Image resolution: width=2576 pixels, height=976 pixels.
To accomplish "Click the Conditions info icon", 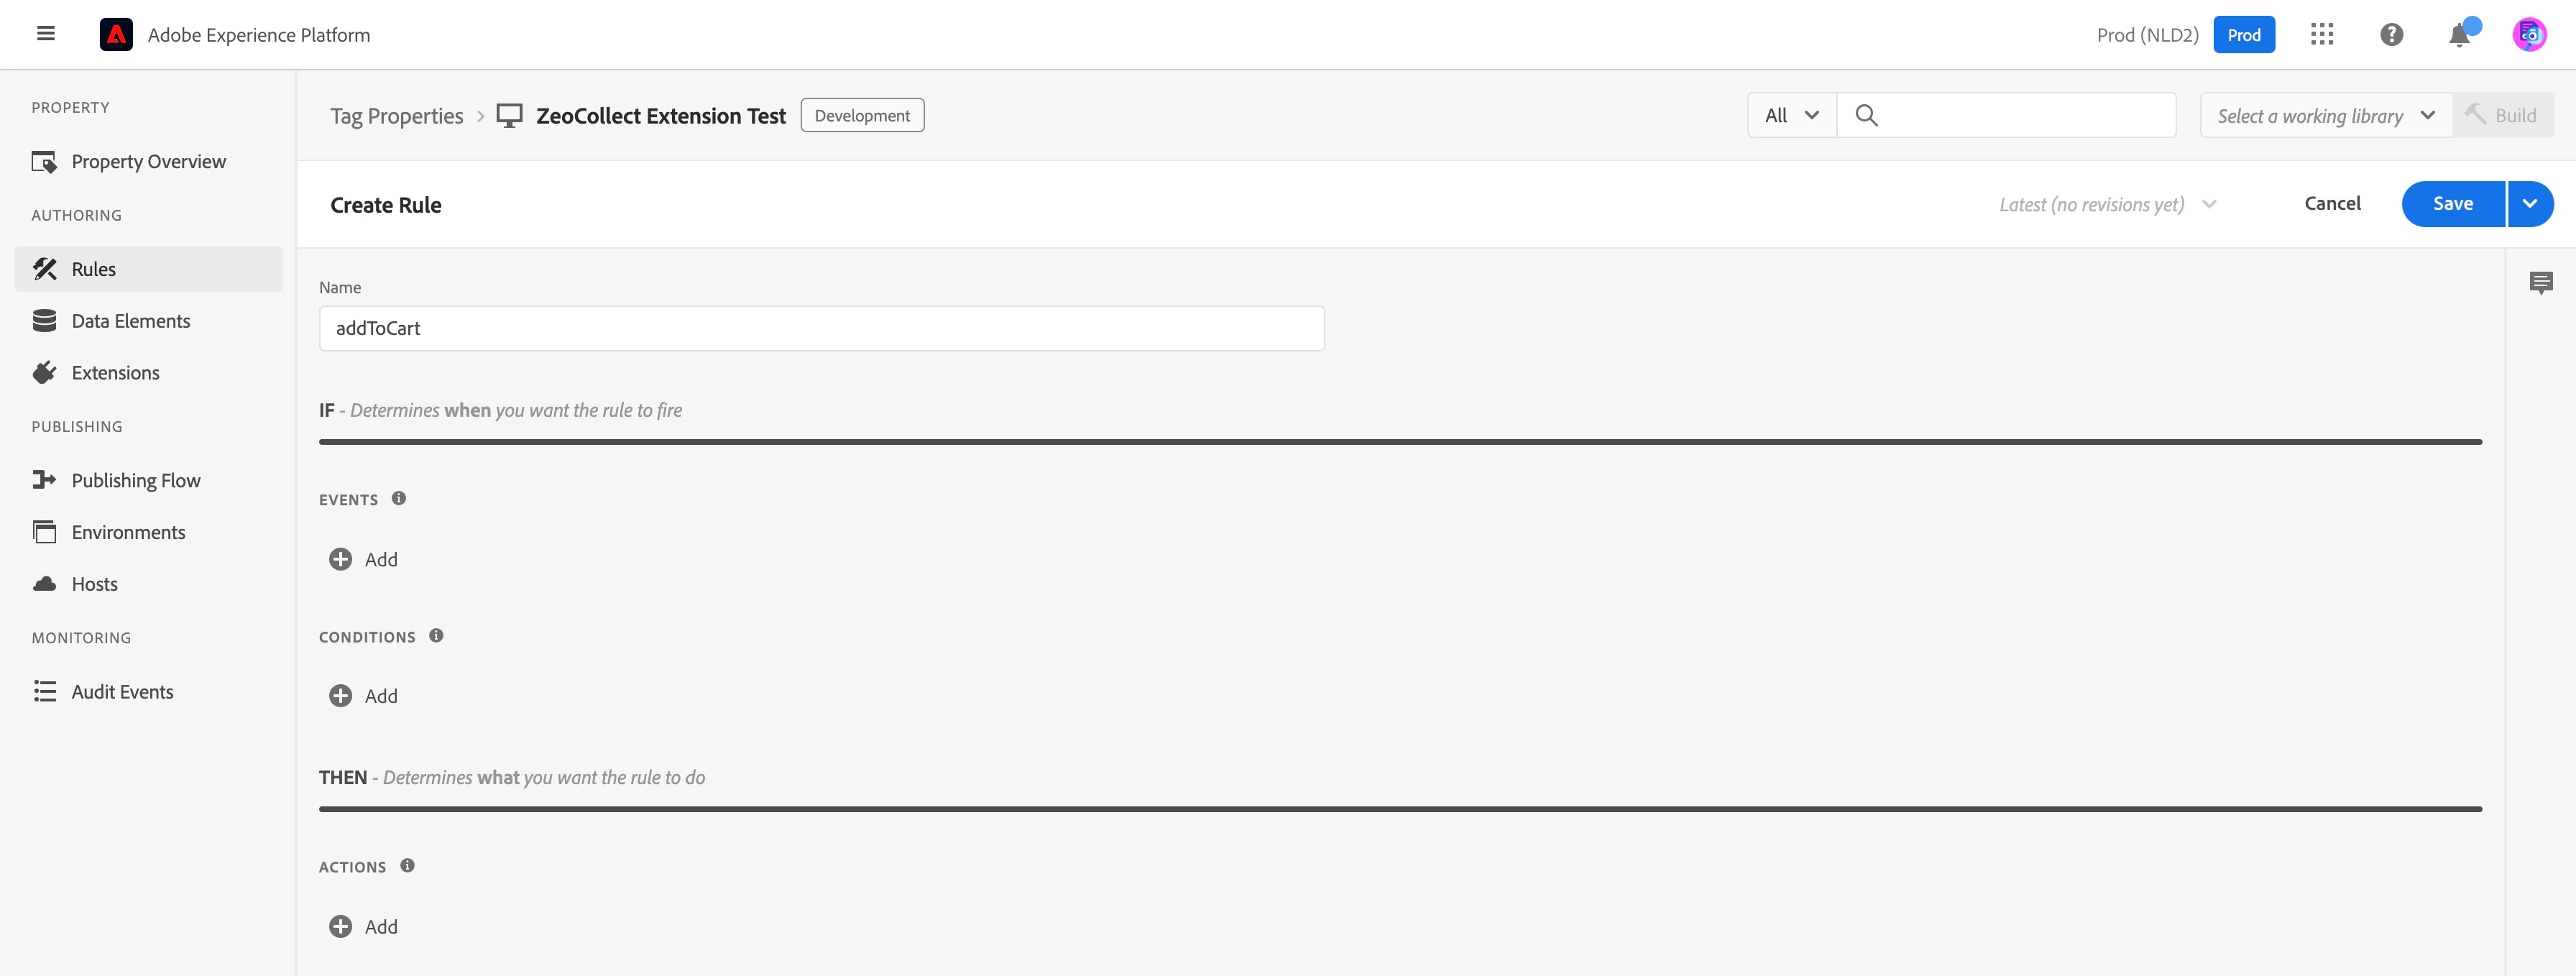I will 436,635.
